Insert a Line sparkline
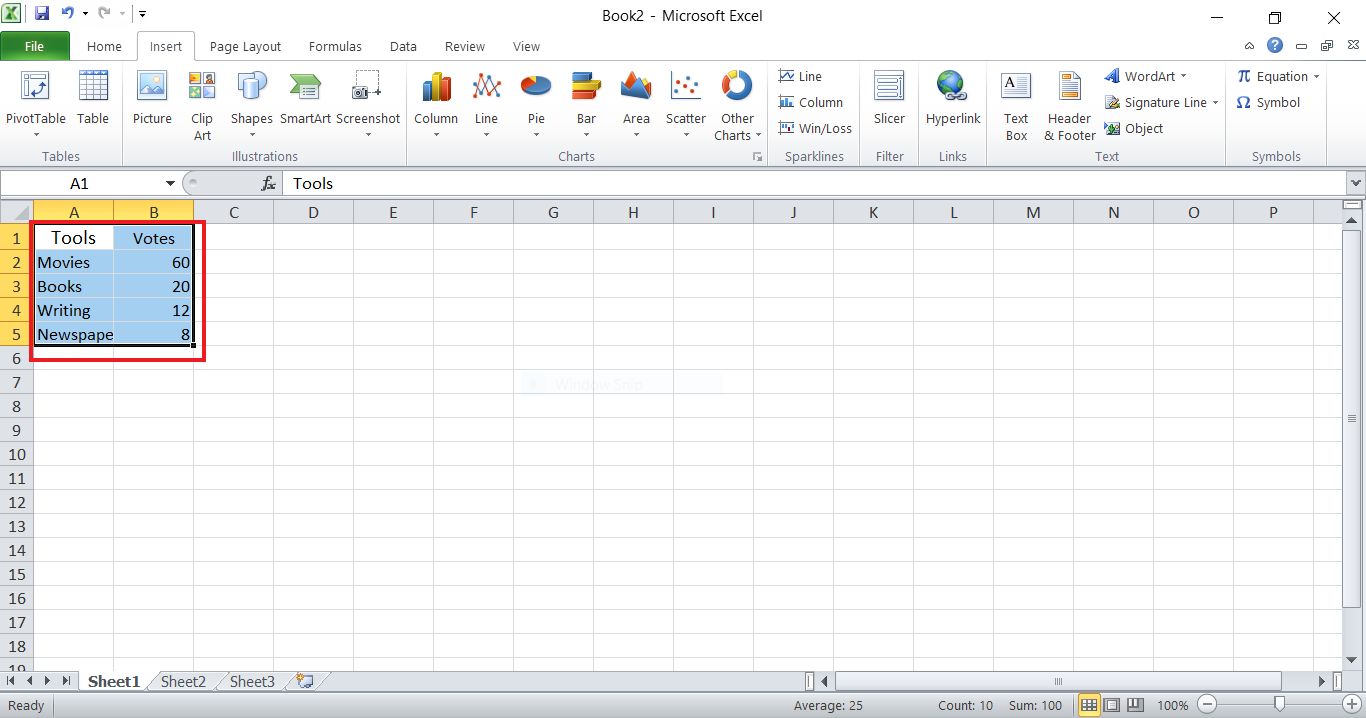This screenshot has width=1366, height=718. [x=801, y=76]
